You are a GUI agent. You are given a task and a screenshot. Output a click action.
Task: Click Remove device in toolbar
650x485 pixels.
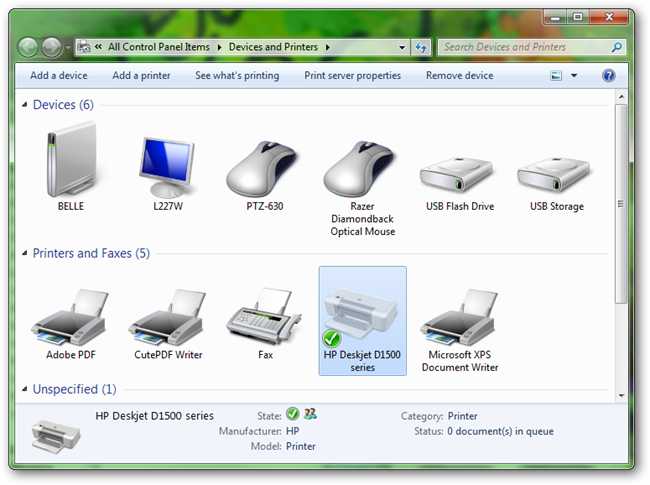pos(459,76)
